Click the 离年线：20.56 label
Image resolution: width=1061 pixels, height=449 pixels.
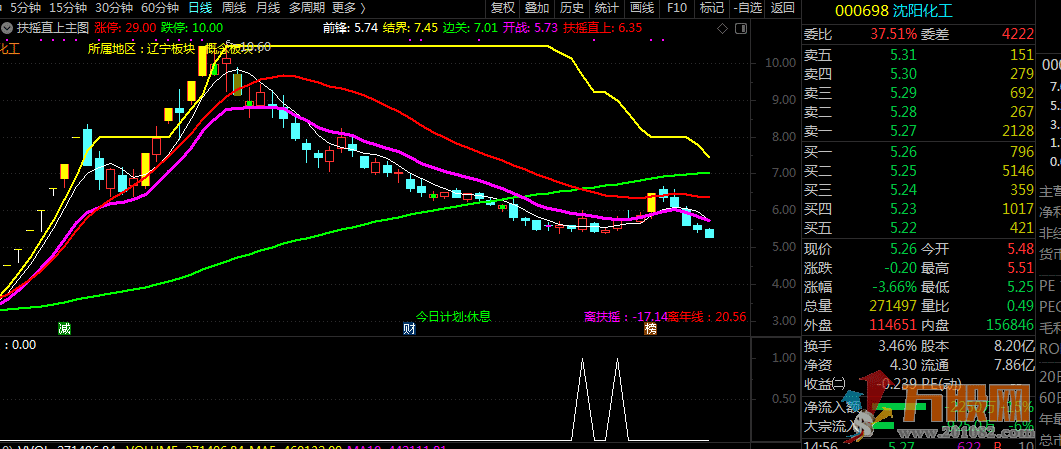(x=708, y=316)
